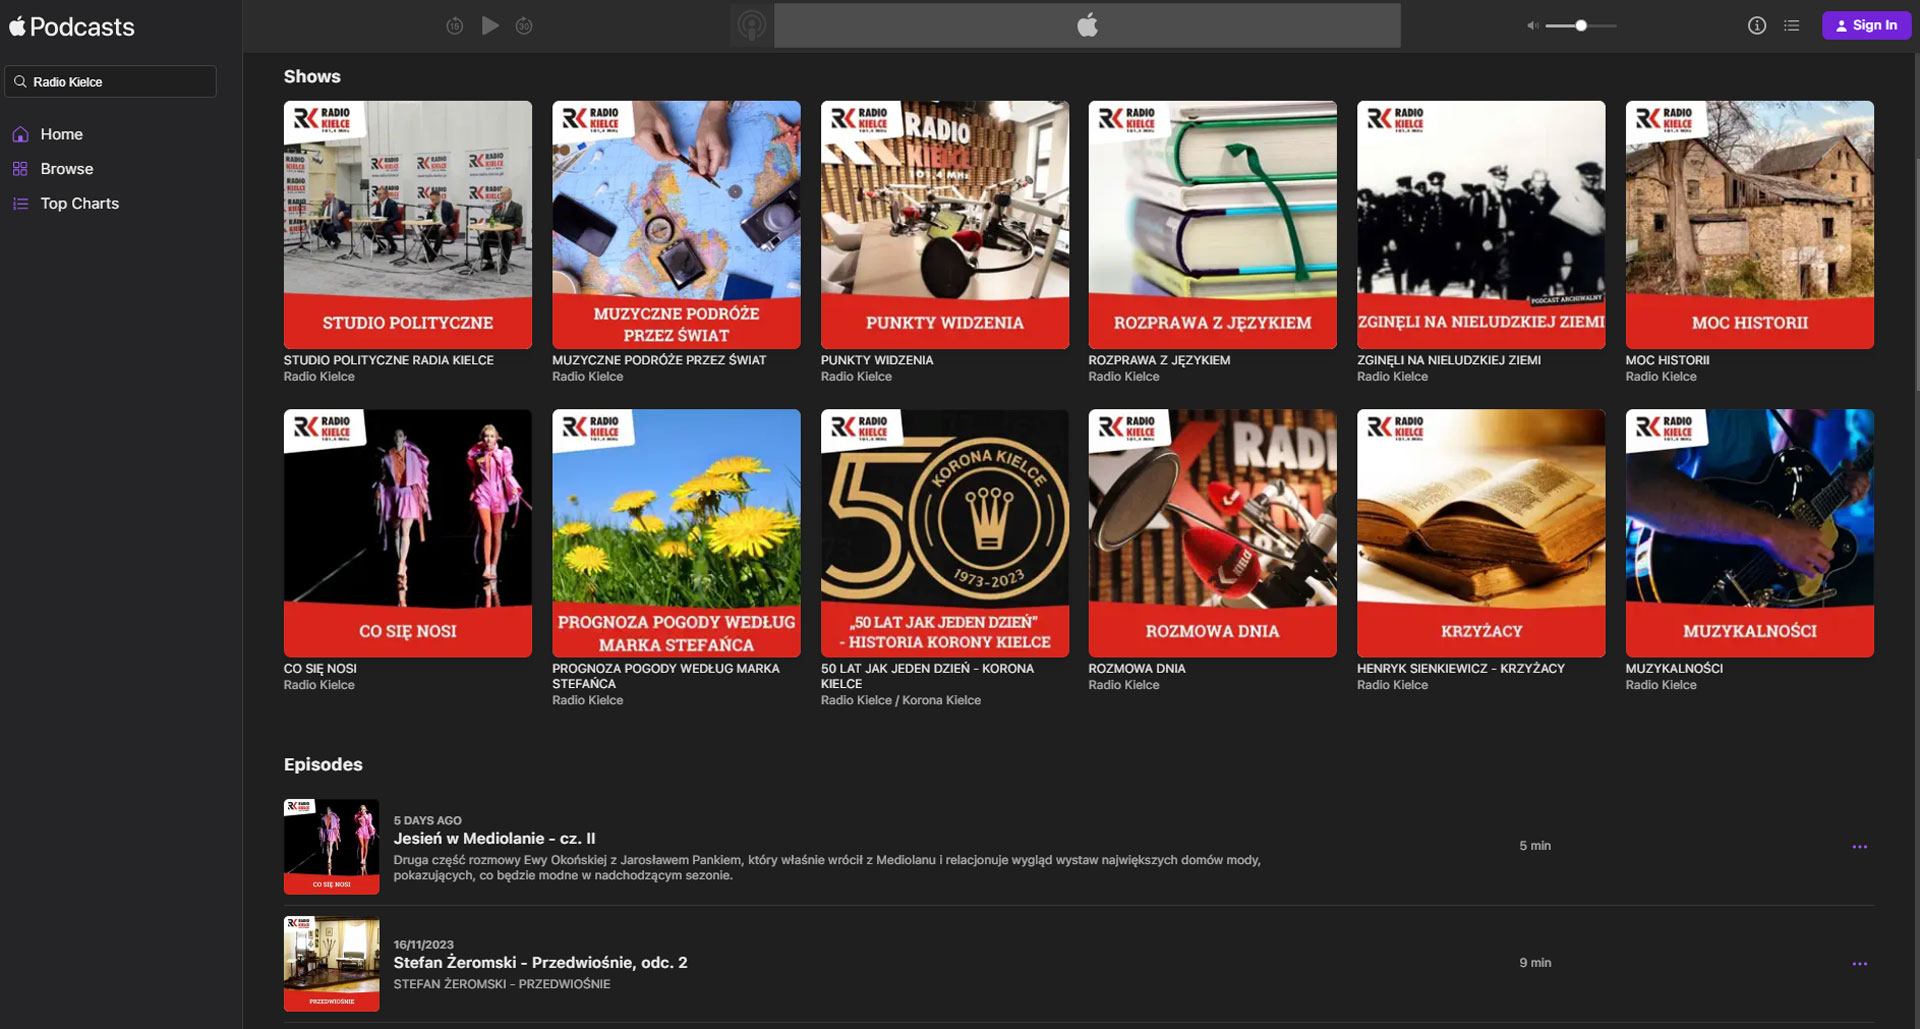Click the Apple Podcasts logo
The height and width of the screenshot is (1029, 1920).
72,27
